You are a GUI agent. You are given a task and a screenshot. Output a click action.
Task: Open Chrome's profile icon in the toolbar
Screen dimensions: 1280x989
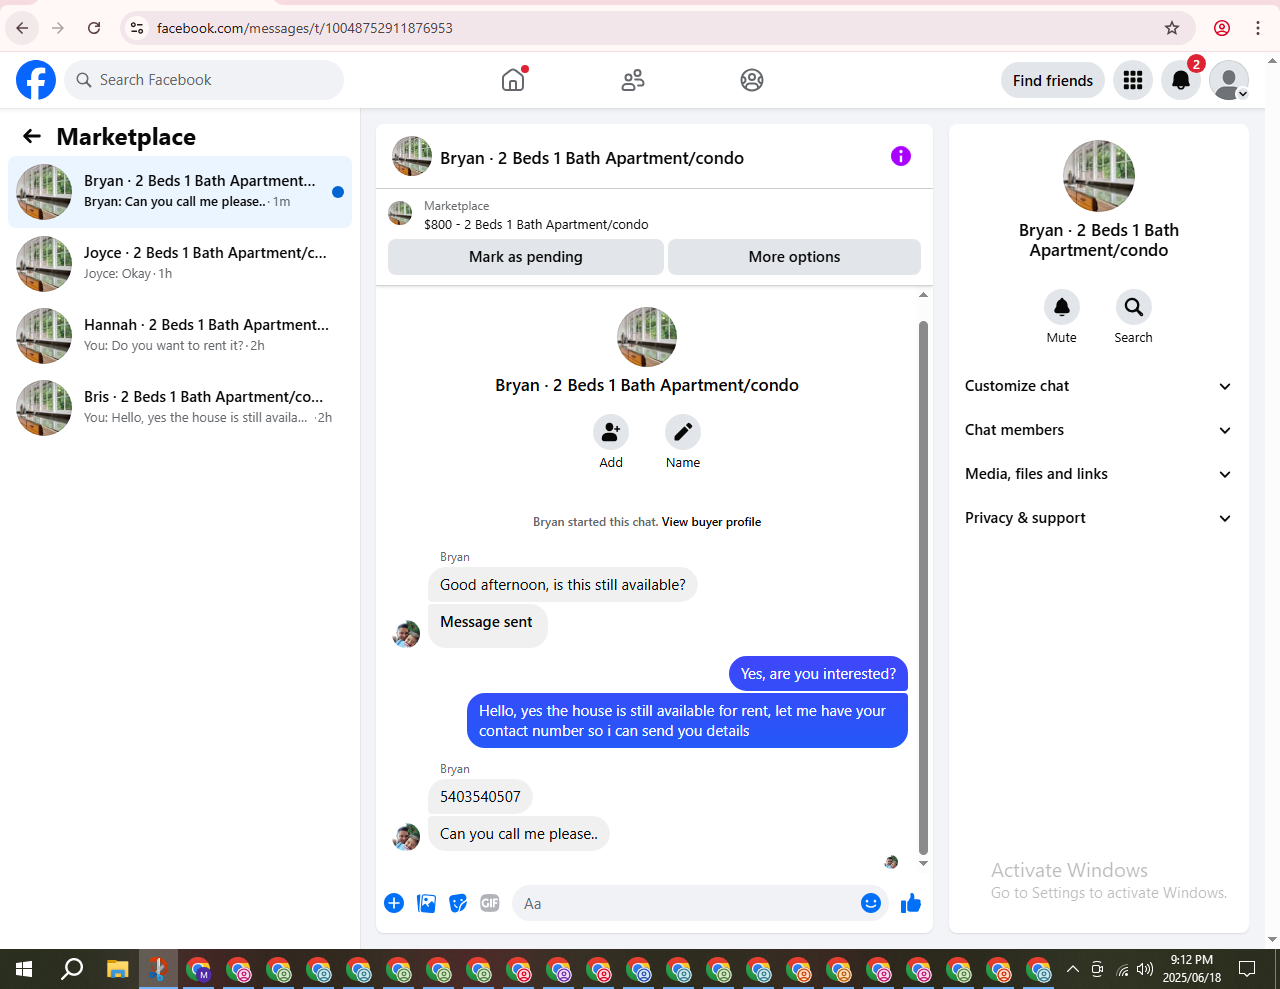click(1222, 28)
